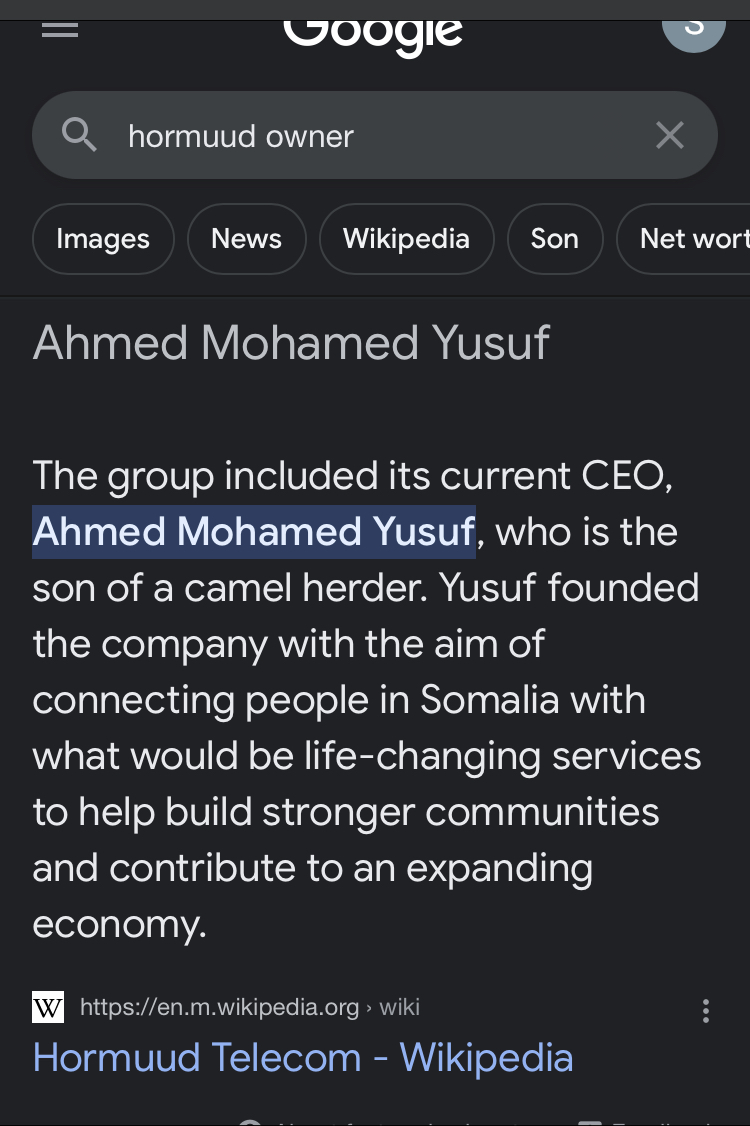This screenshot has height=1126, width=750.
Task: Click the 'wiki' breadcrumb after the URL
Action: click(x=400, y=1007)
